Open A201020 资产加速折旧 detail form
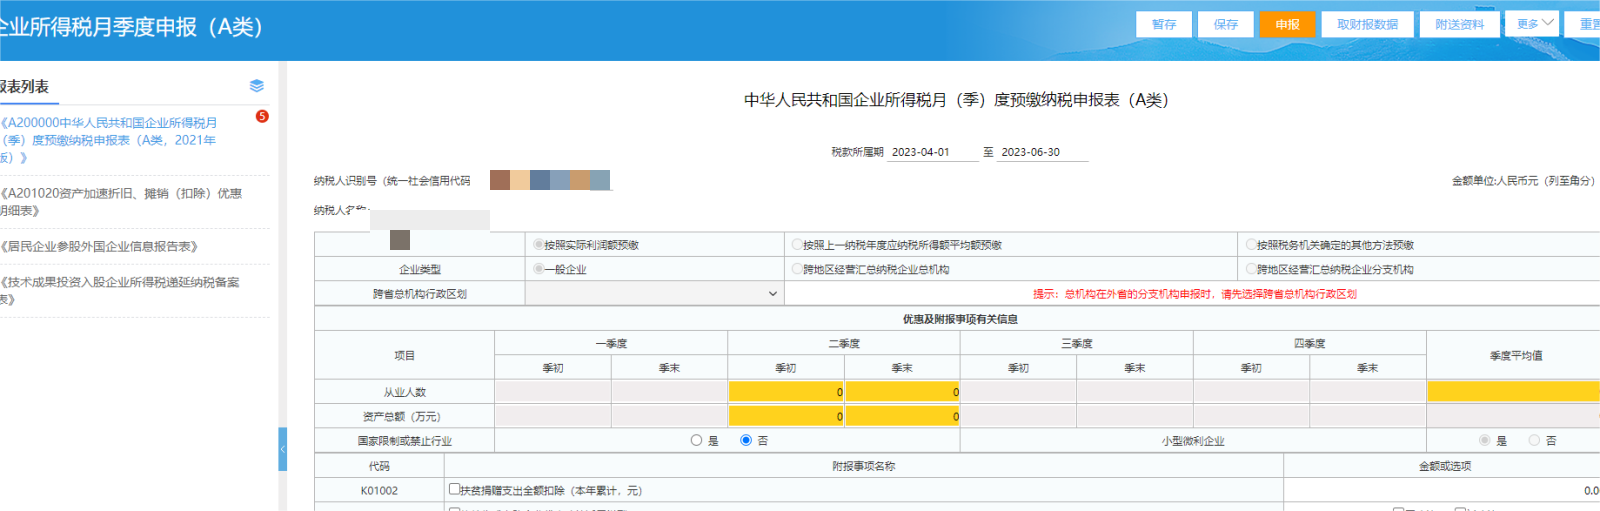Screen dimensions: 1600x511 pos(120,202)
